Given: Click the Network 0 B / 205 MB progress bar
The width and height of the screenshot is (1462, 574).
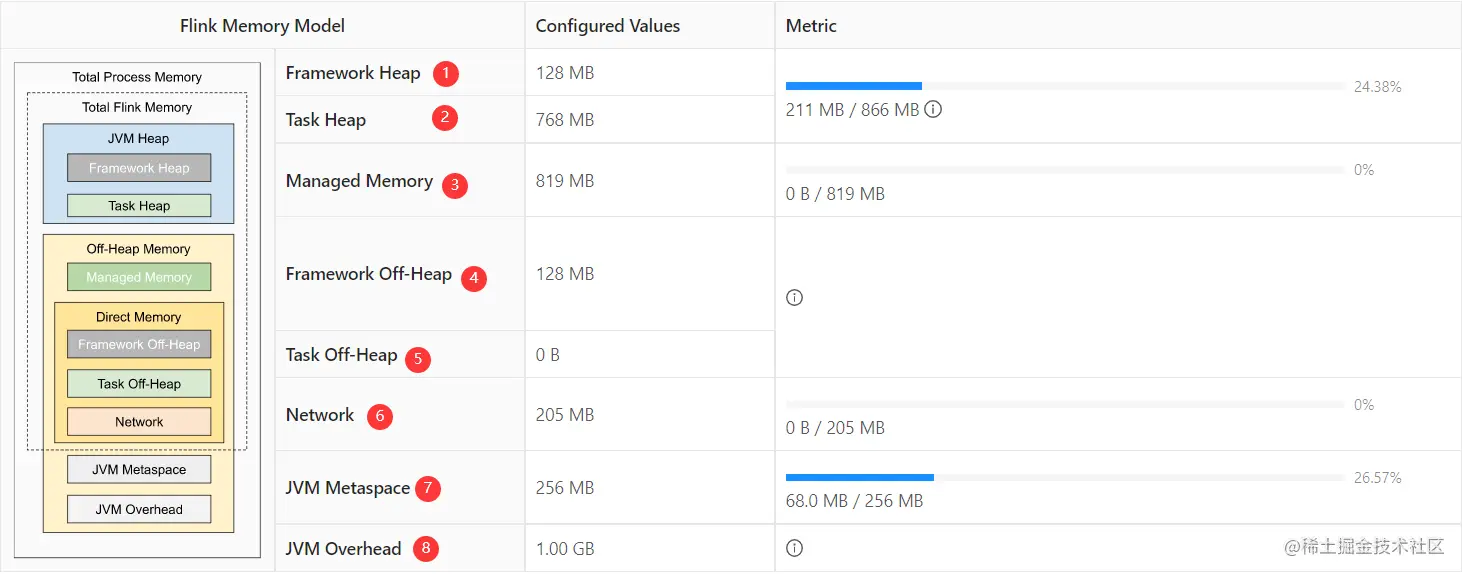Looking at the screenshot, I should point(1065,405).
